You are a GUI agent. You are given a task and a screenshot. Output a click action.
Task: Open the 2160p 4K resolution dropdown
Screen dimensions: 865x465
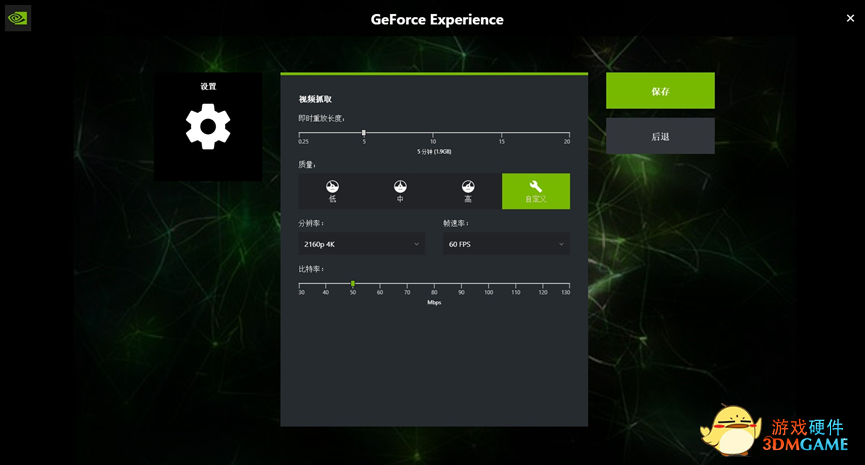click(361, 244)
